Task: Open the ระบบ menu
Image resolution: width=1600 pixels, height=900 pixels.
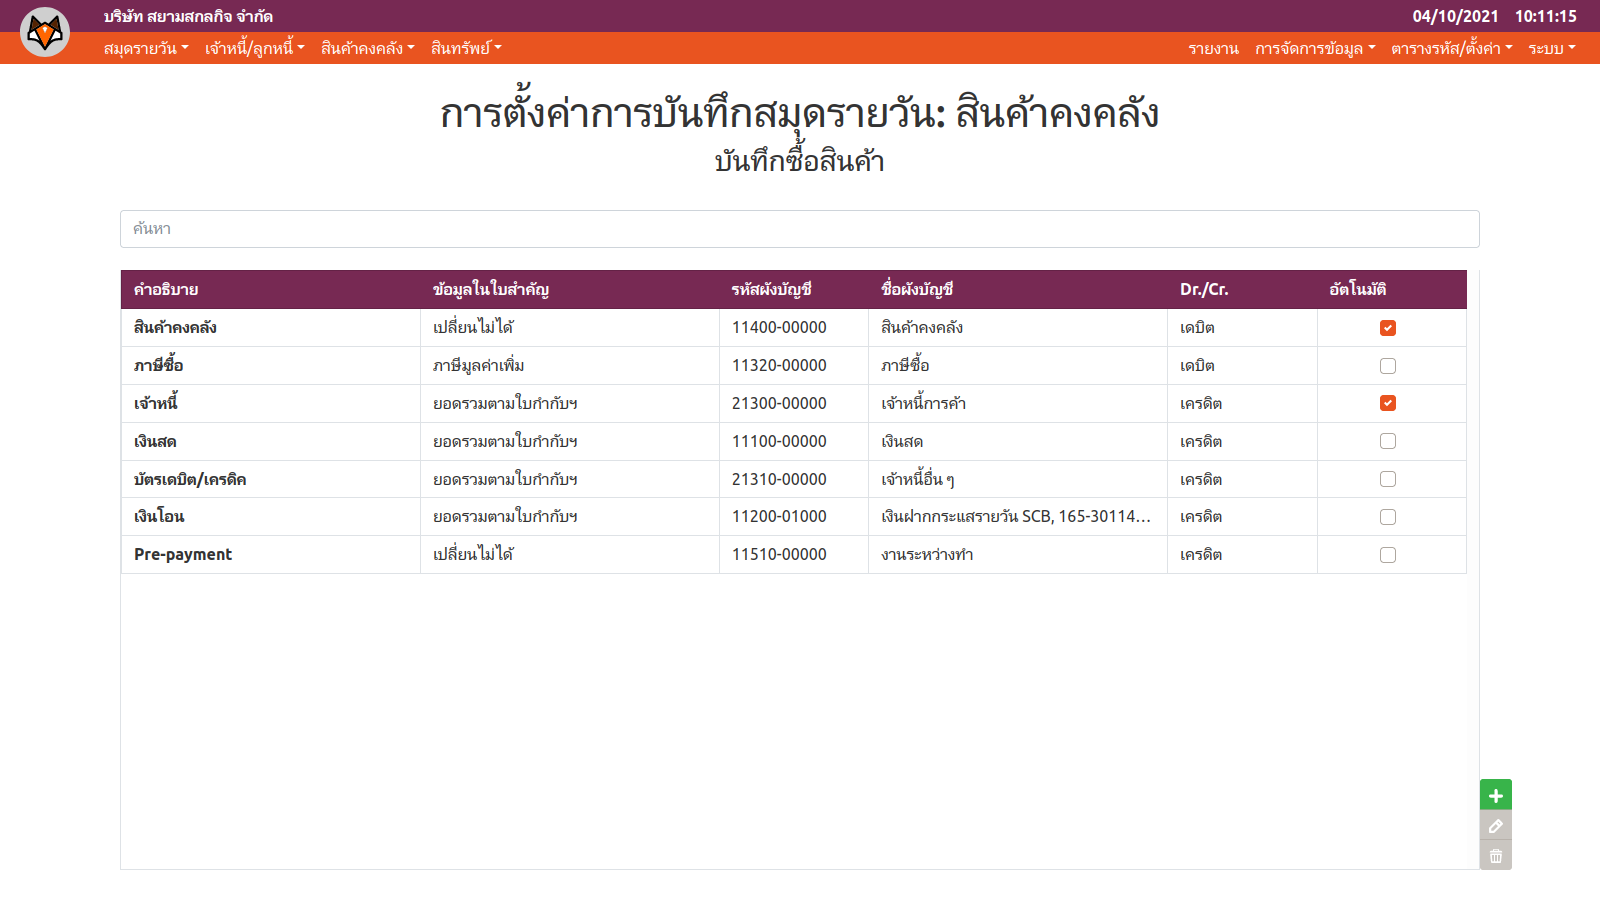Action: point(1551,48)
